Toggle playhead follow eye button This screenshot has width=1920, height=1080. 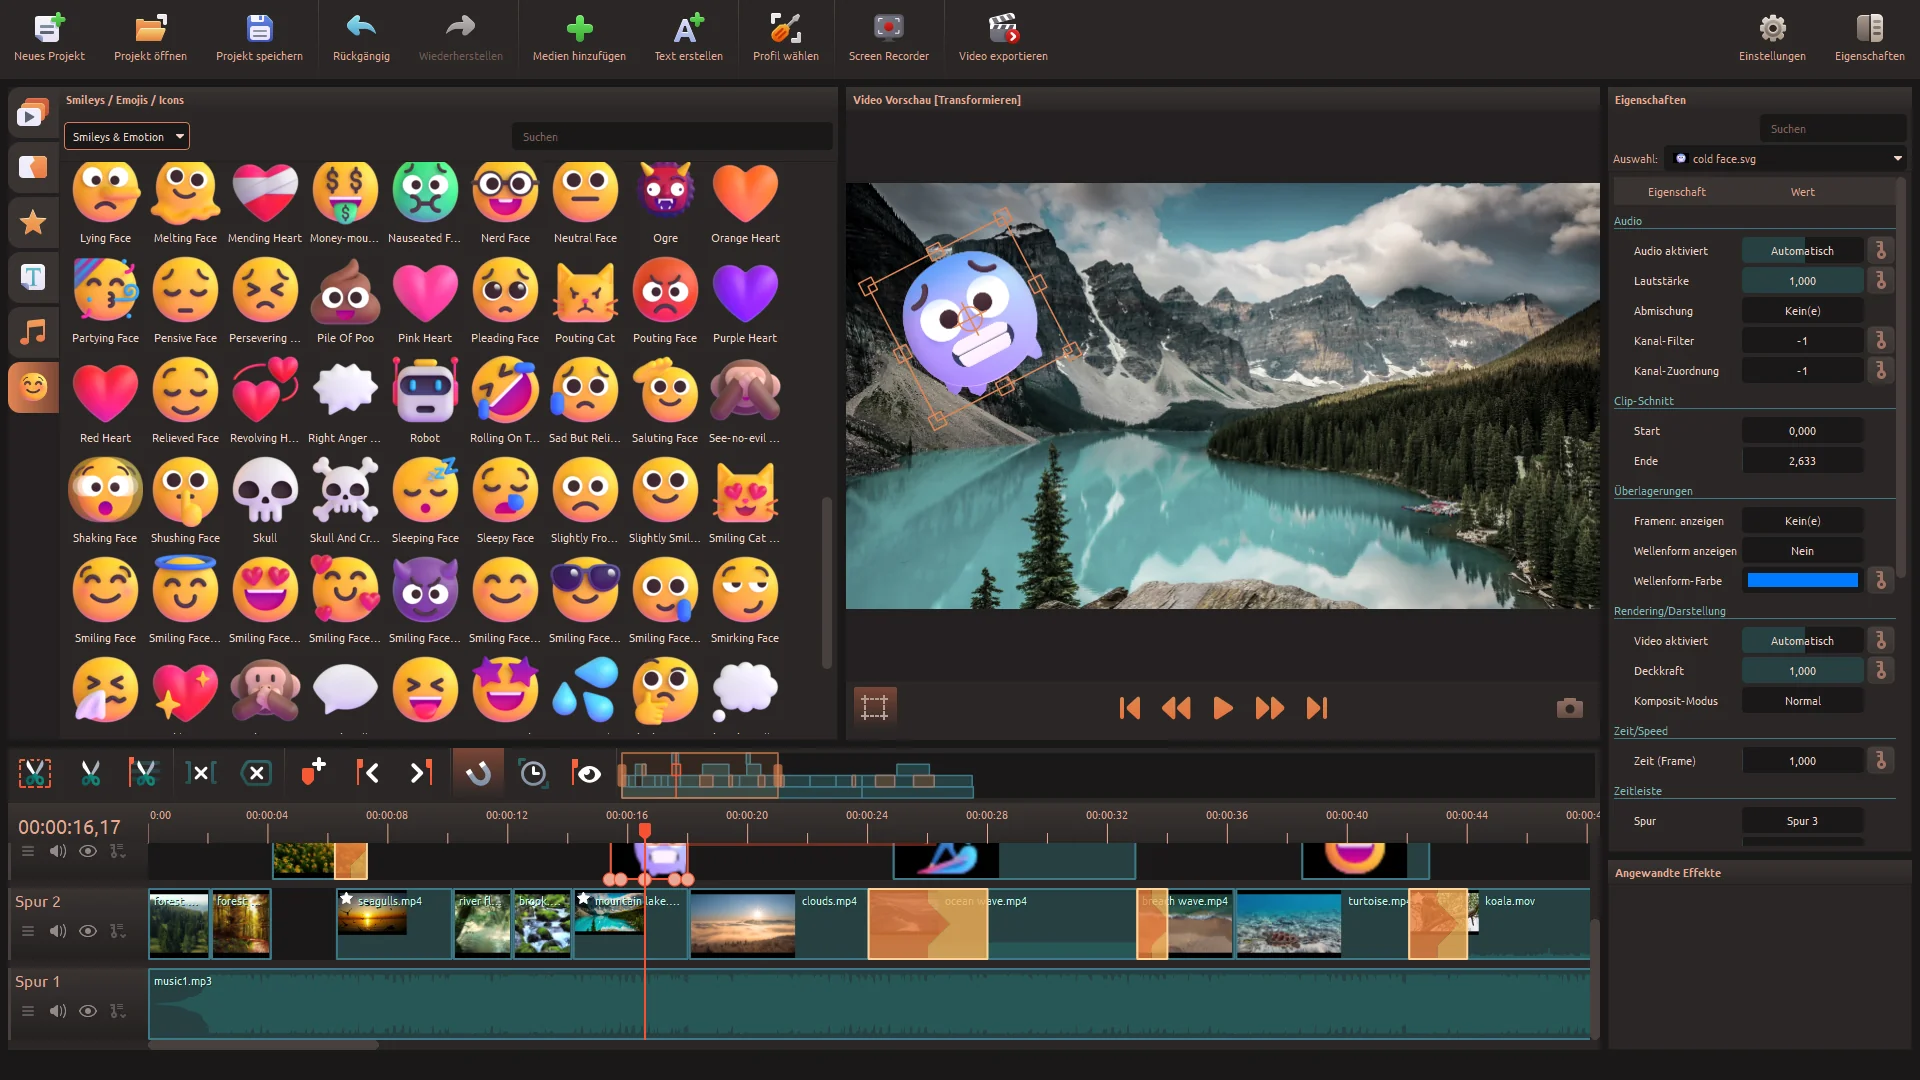click(x=587, y=772)
